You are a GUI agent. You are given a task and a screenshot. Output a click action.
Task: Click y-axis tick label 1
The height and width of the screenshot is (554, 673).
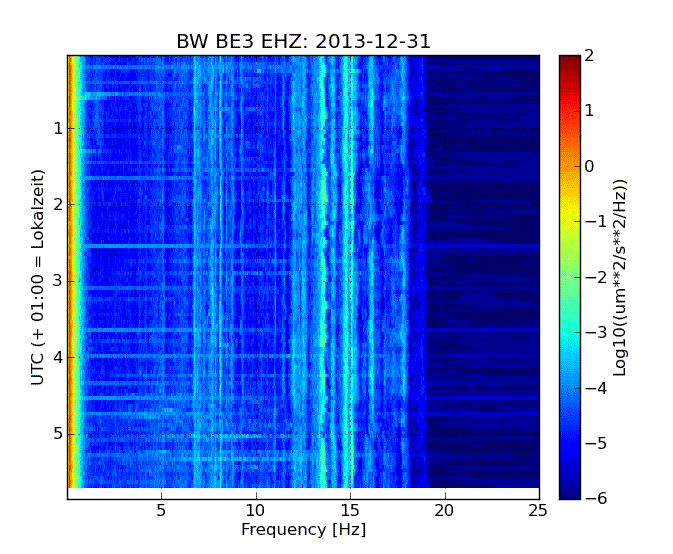click(x=58, y=128)
